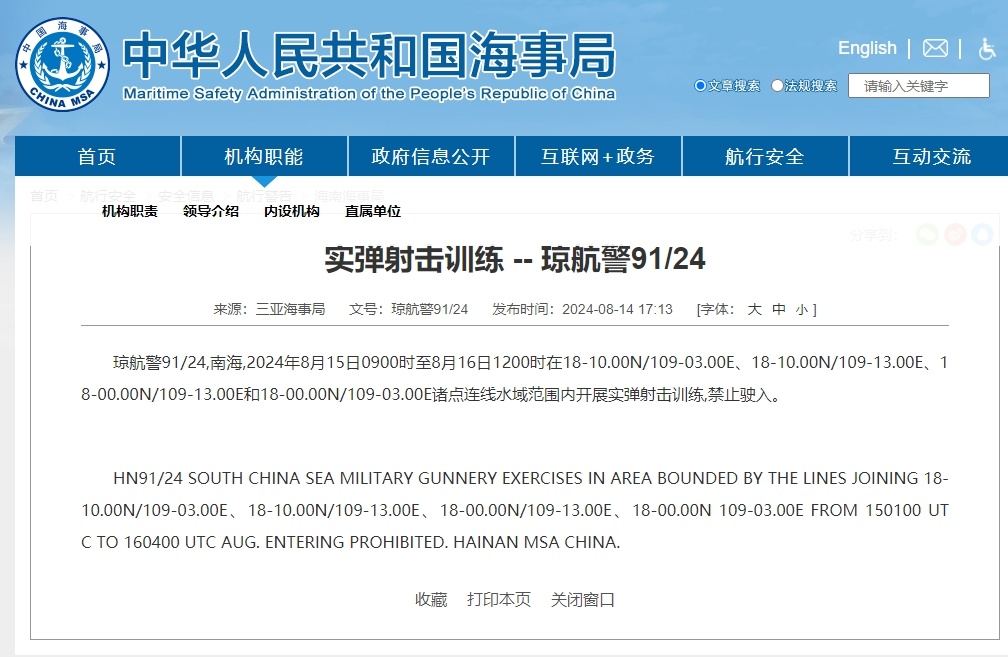Set font size to 中

(779, 309)
